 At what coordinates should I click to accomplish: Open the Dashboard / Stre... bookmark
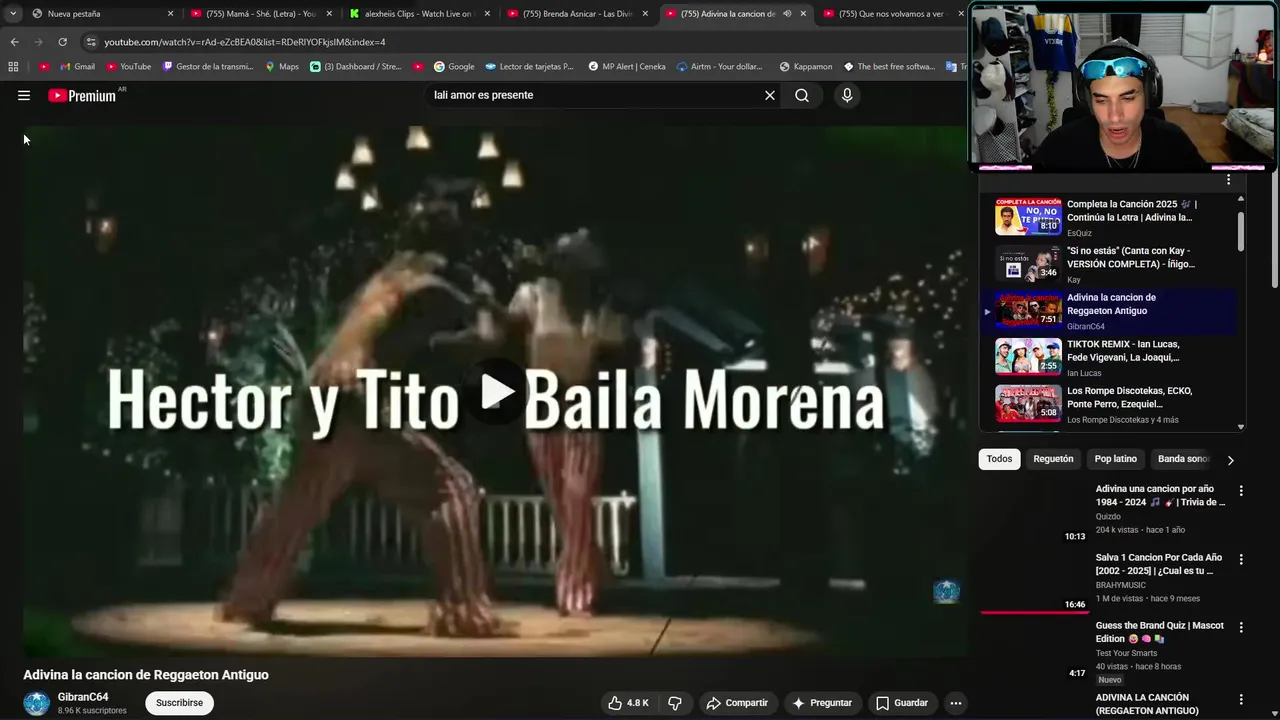coord(356,67)
